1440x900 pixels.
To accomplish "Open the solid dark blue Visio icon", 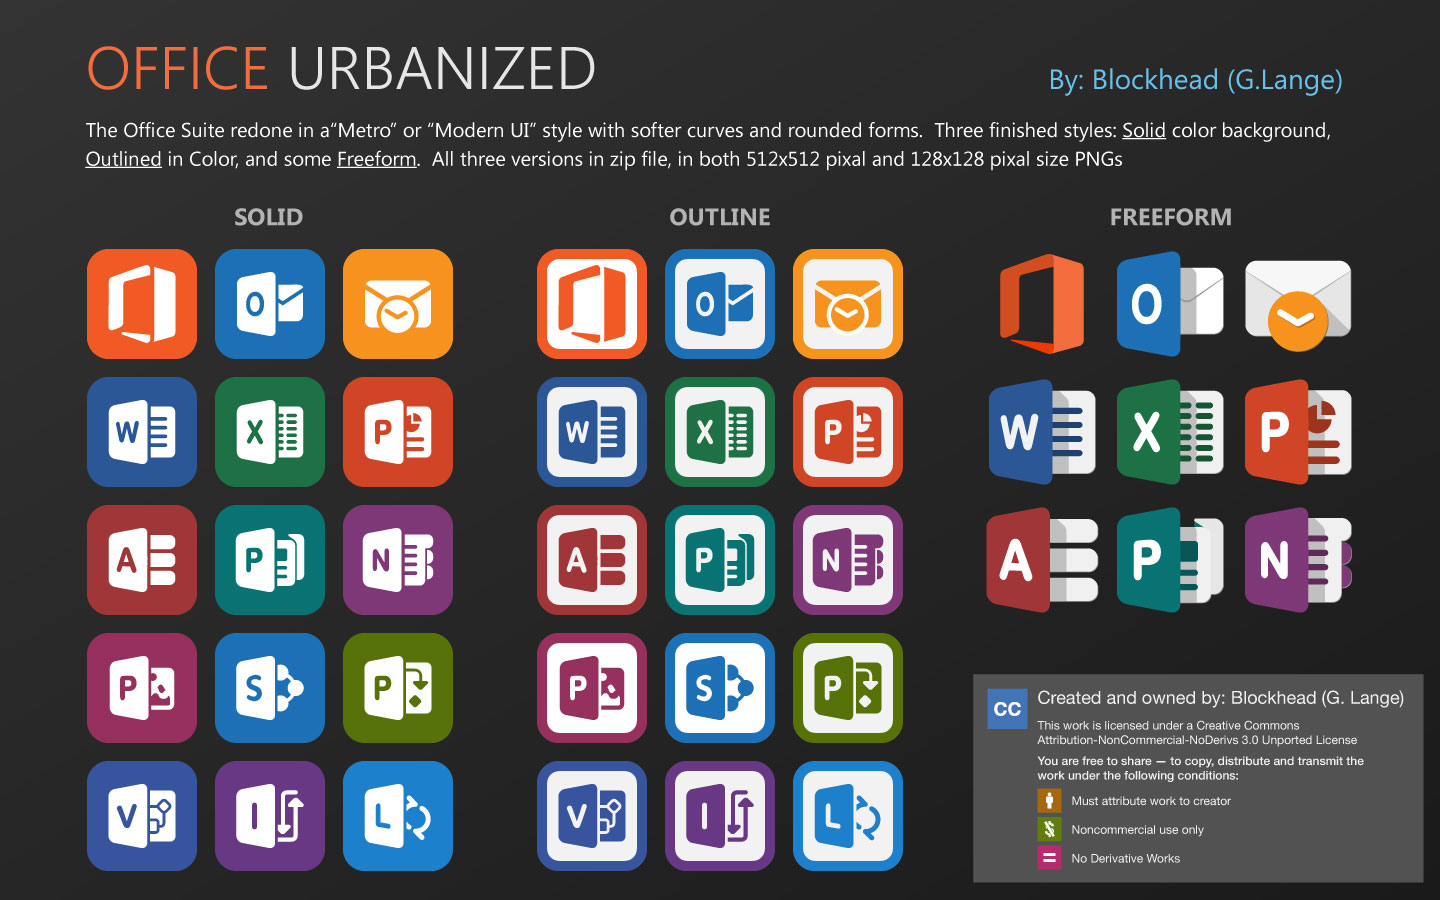I will [142, 816].
